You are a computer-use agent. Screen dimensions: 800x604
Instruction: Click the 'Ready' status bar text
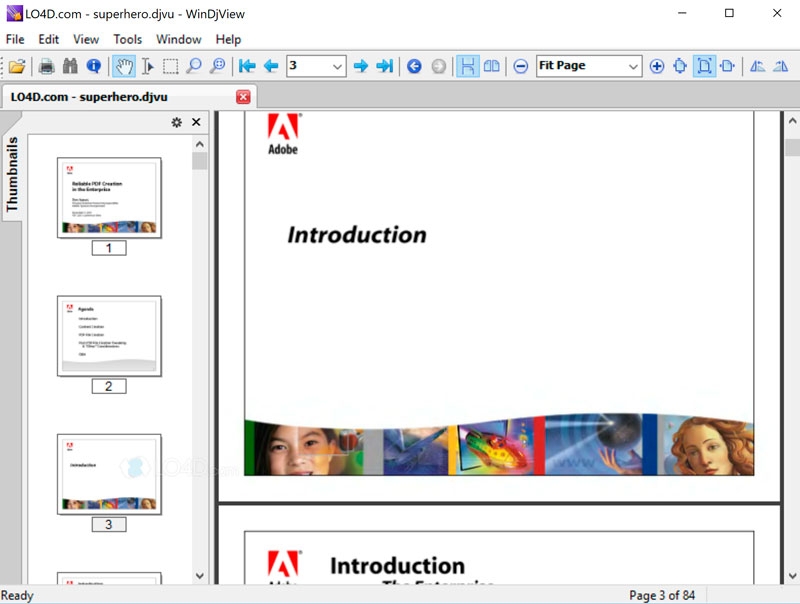click(x=17, y=595)
